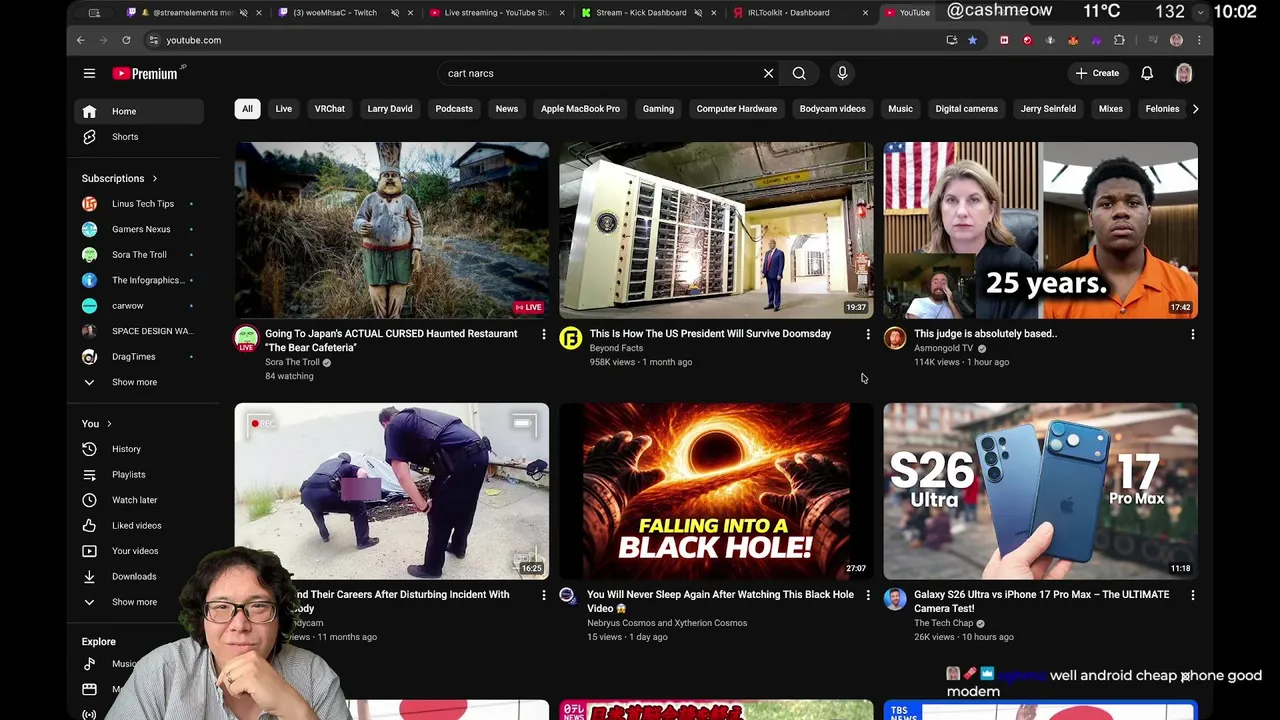The image size is (1280, 720).
Task: Open DragTimes subscription channel
Action: pos(139,357)
